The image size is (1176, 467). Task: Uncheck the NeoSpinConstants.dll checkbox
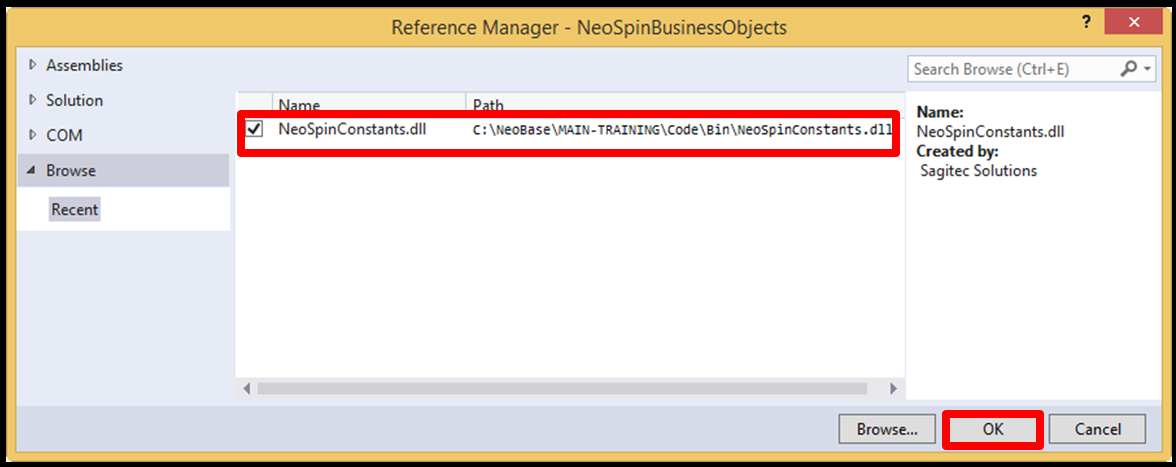click(x=255, y=129)
